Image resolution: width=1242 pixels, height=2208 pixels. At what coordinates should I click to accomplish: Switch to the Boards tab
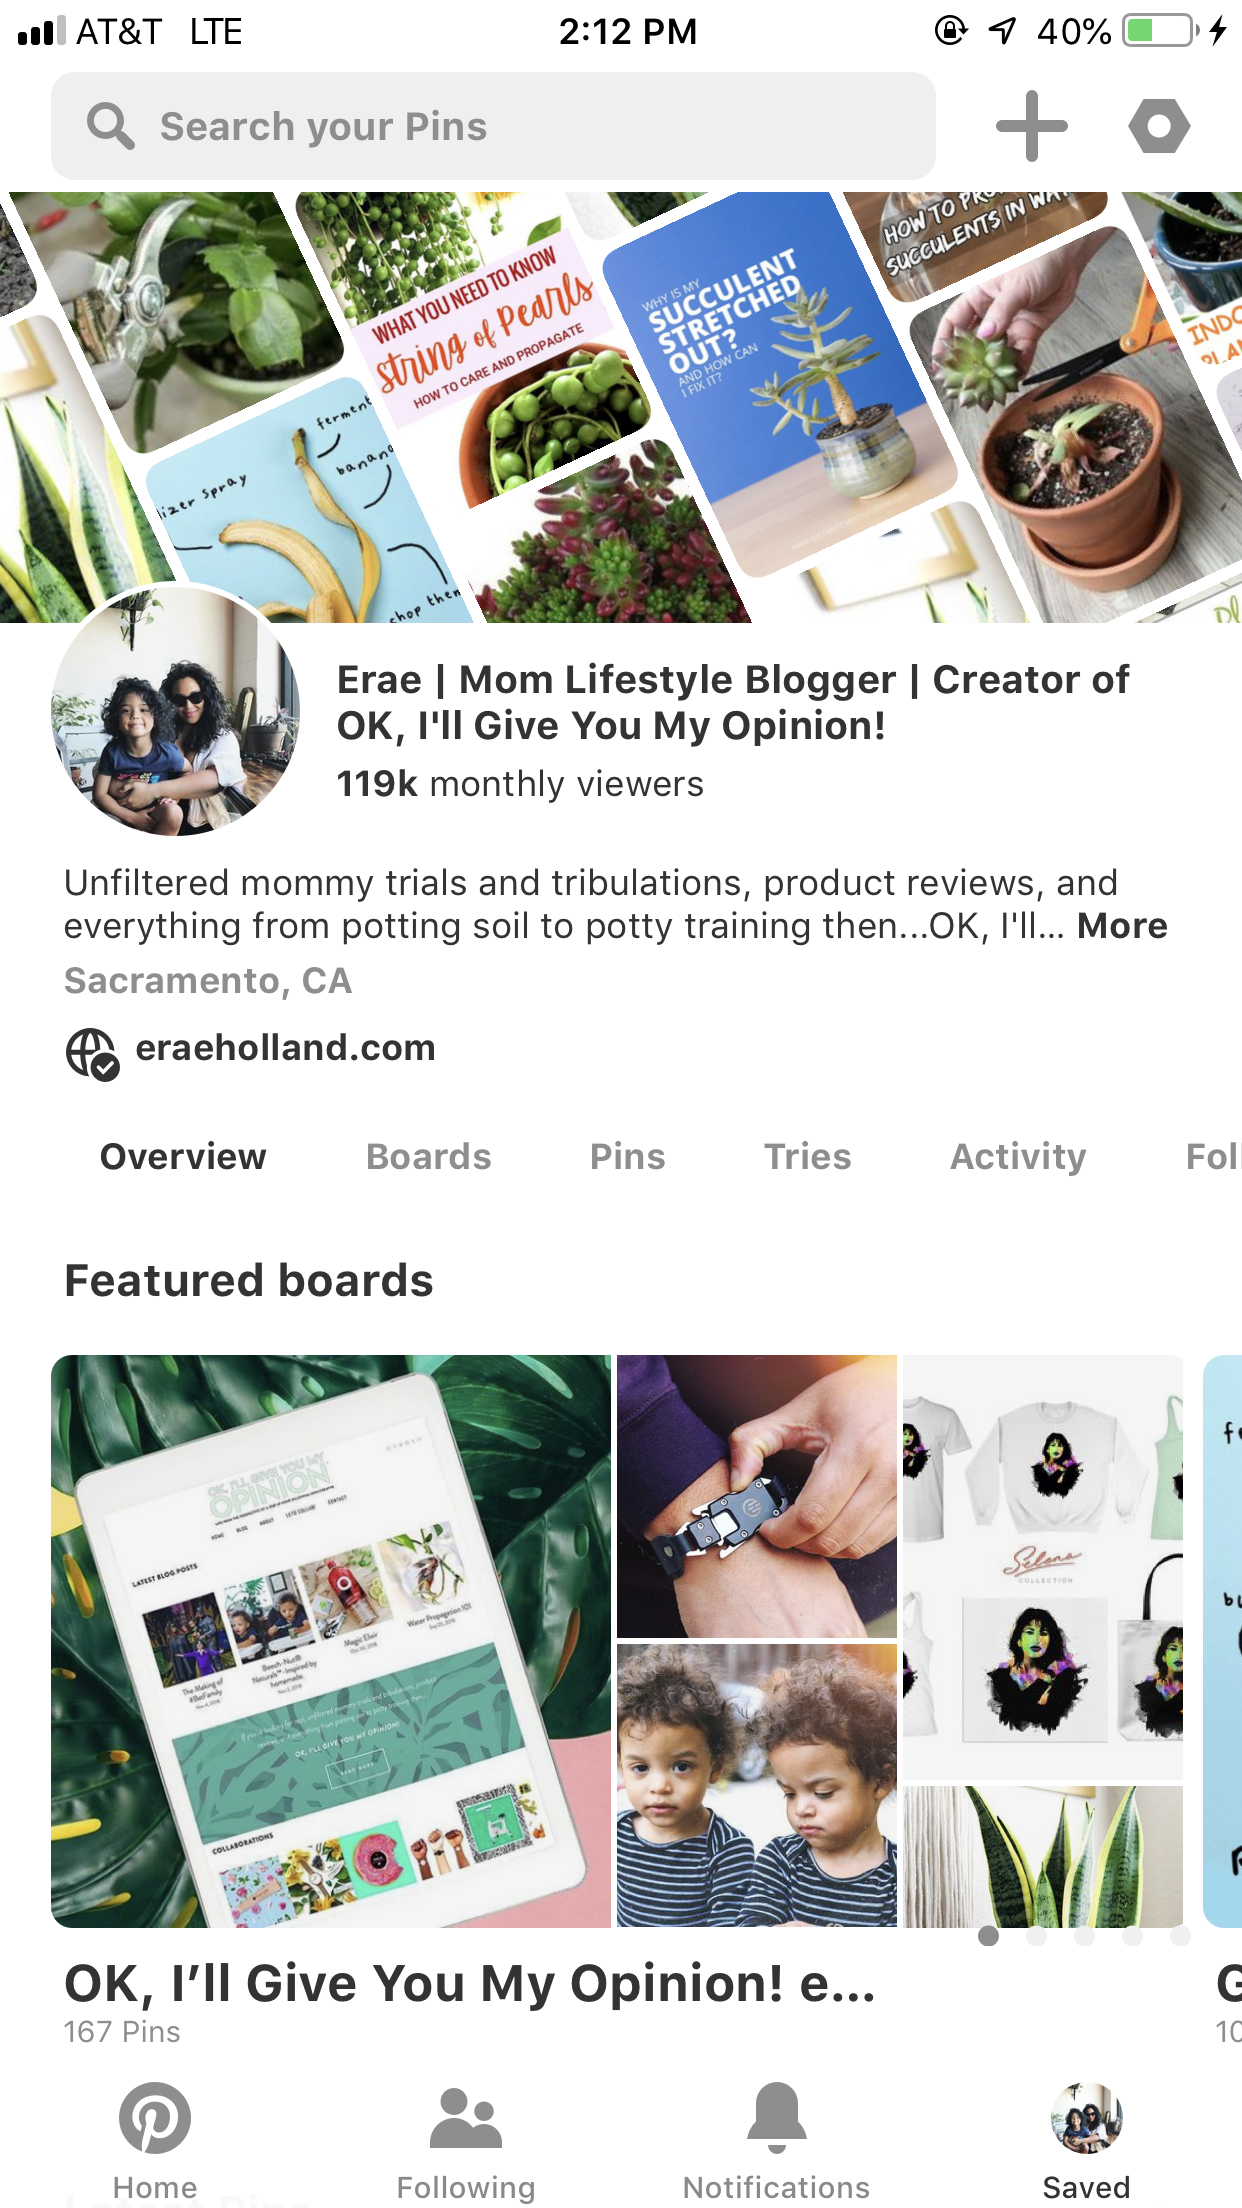(x=428, y=1157)
